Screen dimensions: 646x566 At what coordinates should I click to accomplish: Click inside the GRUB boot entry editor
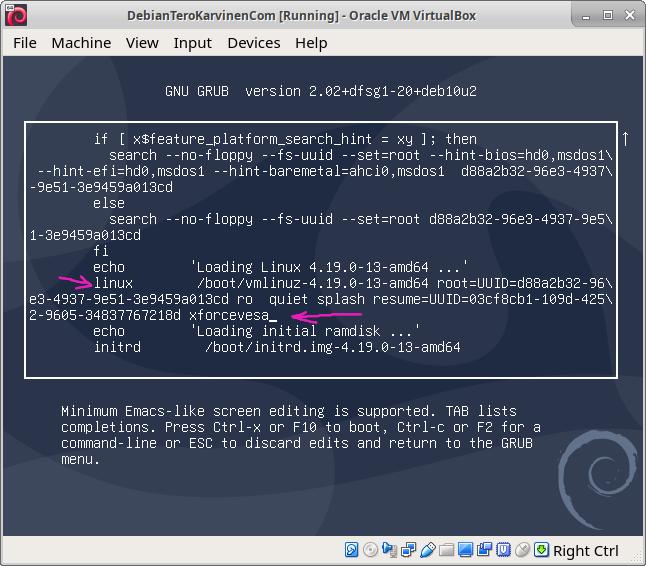[320, 250]
